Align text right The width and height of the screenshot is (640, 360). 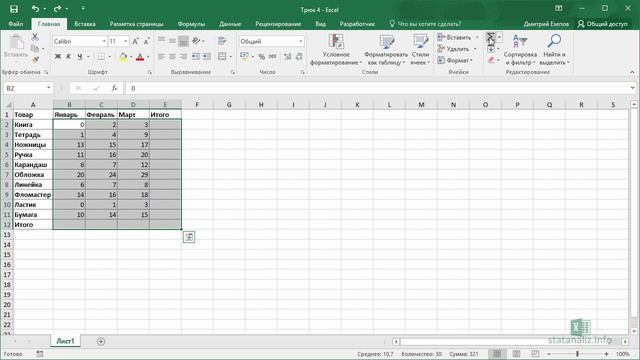[184, 56]
